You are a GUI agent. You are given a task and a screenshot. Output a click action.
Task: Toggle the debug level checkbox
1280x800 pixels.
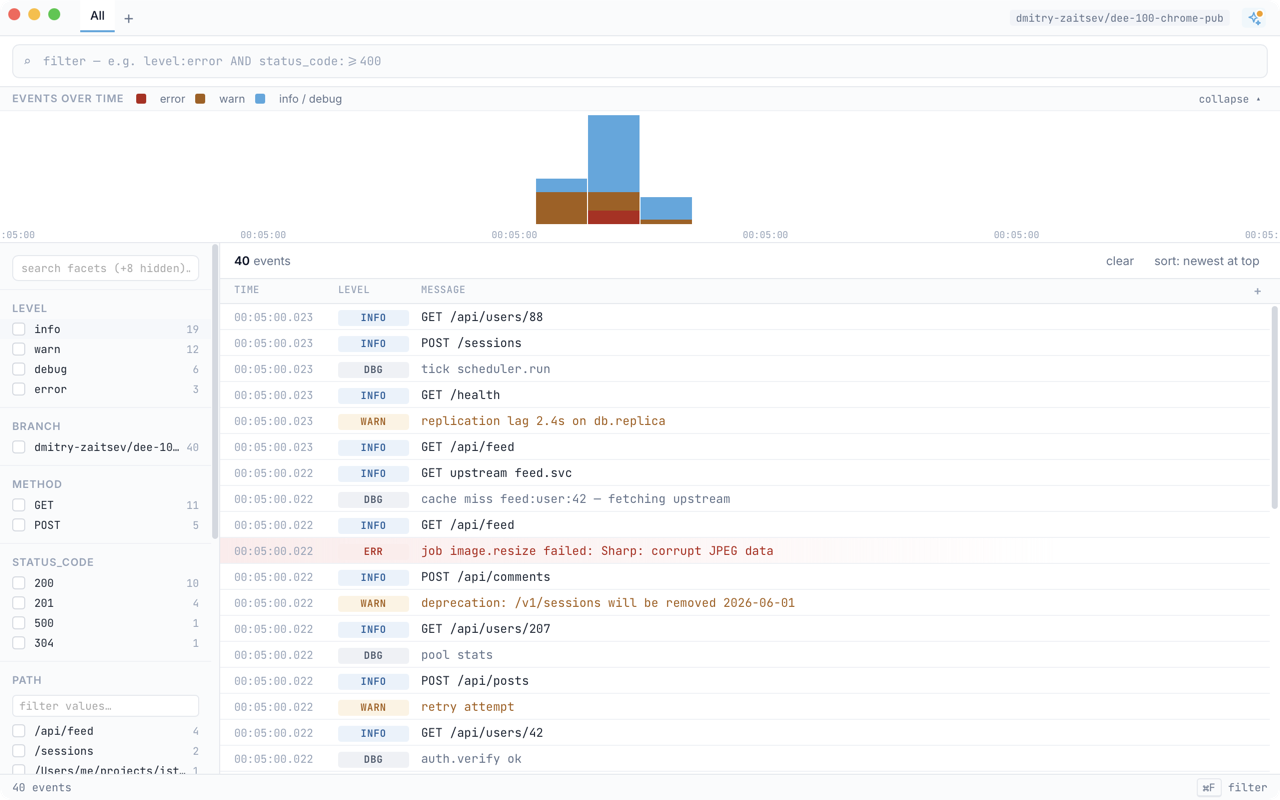pos(19,369)
